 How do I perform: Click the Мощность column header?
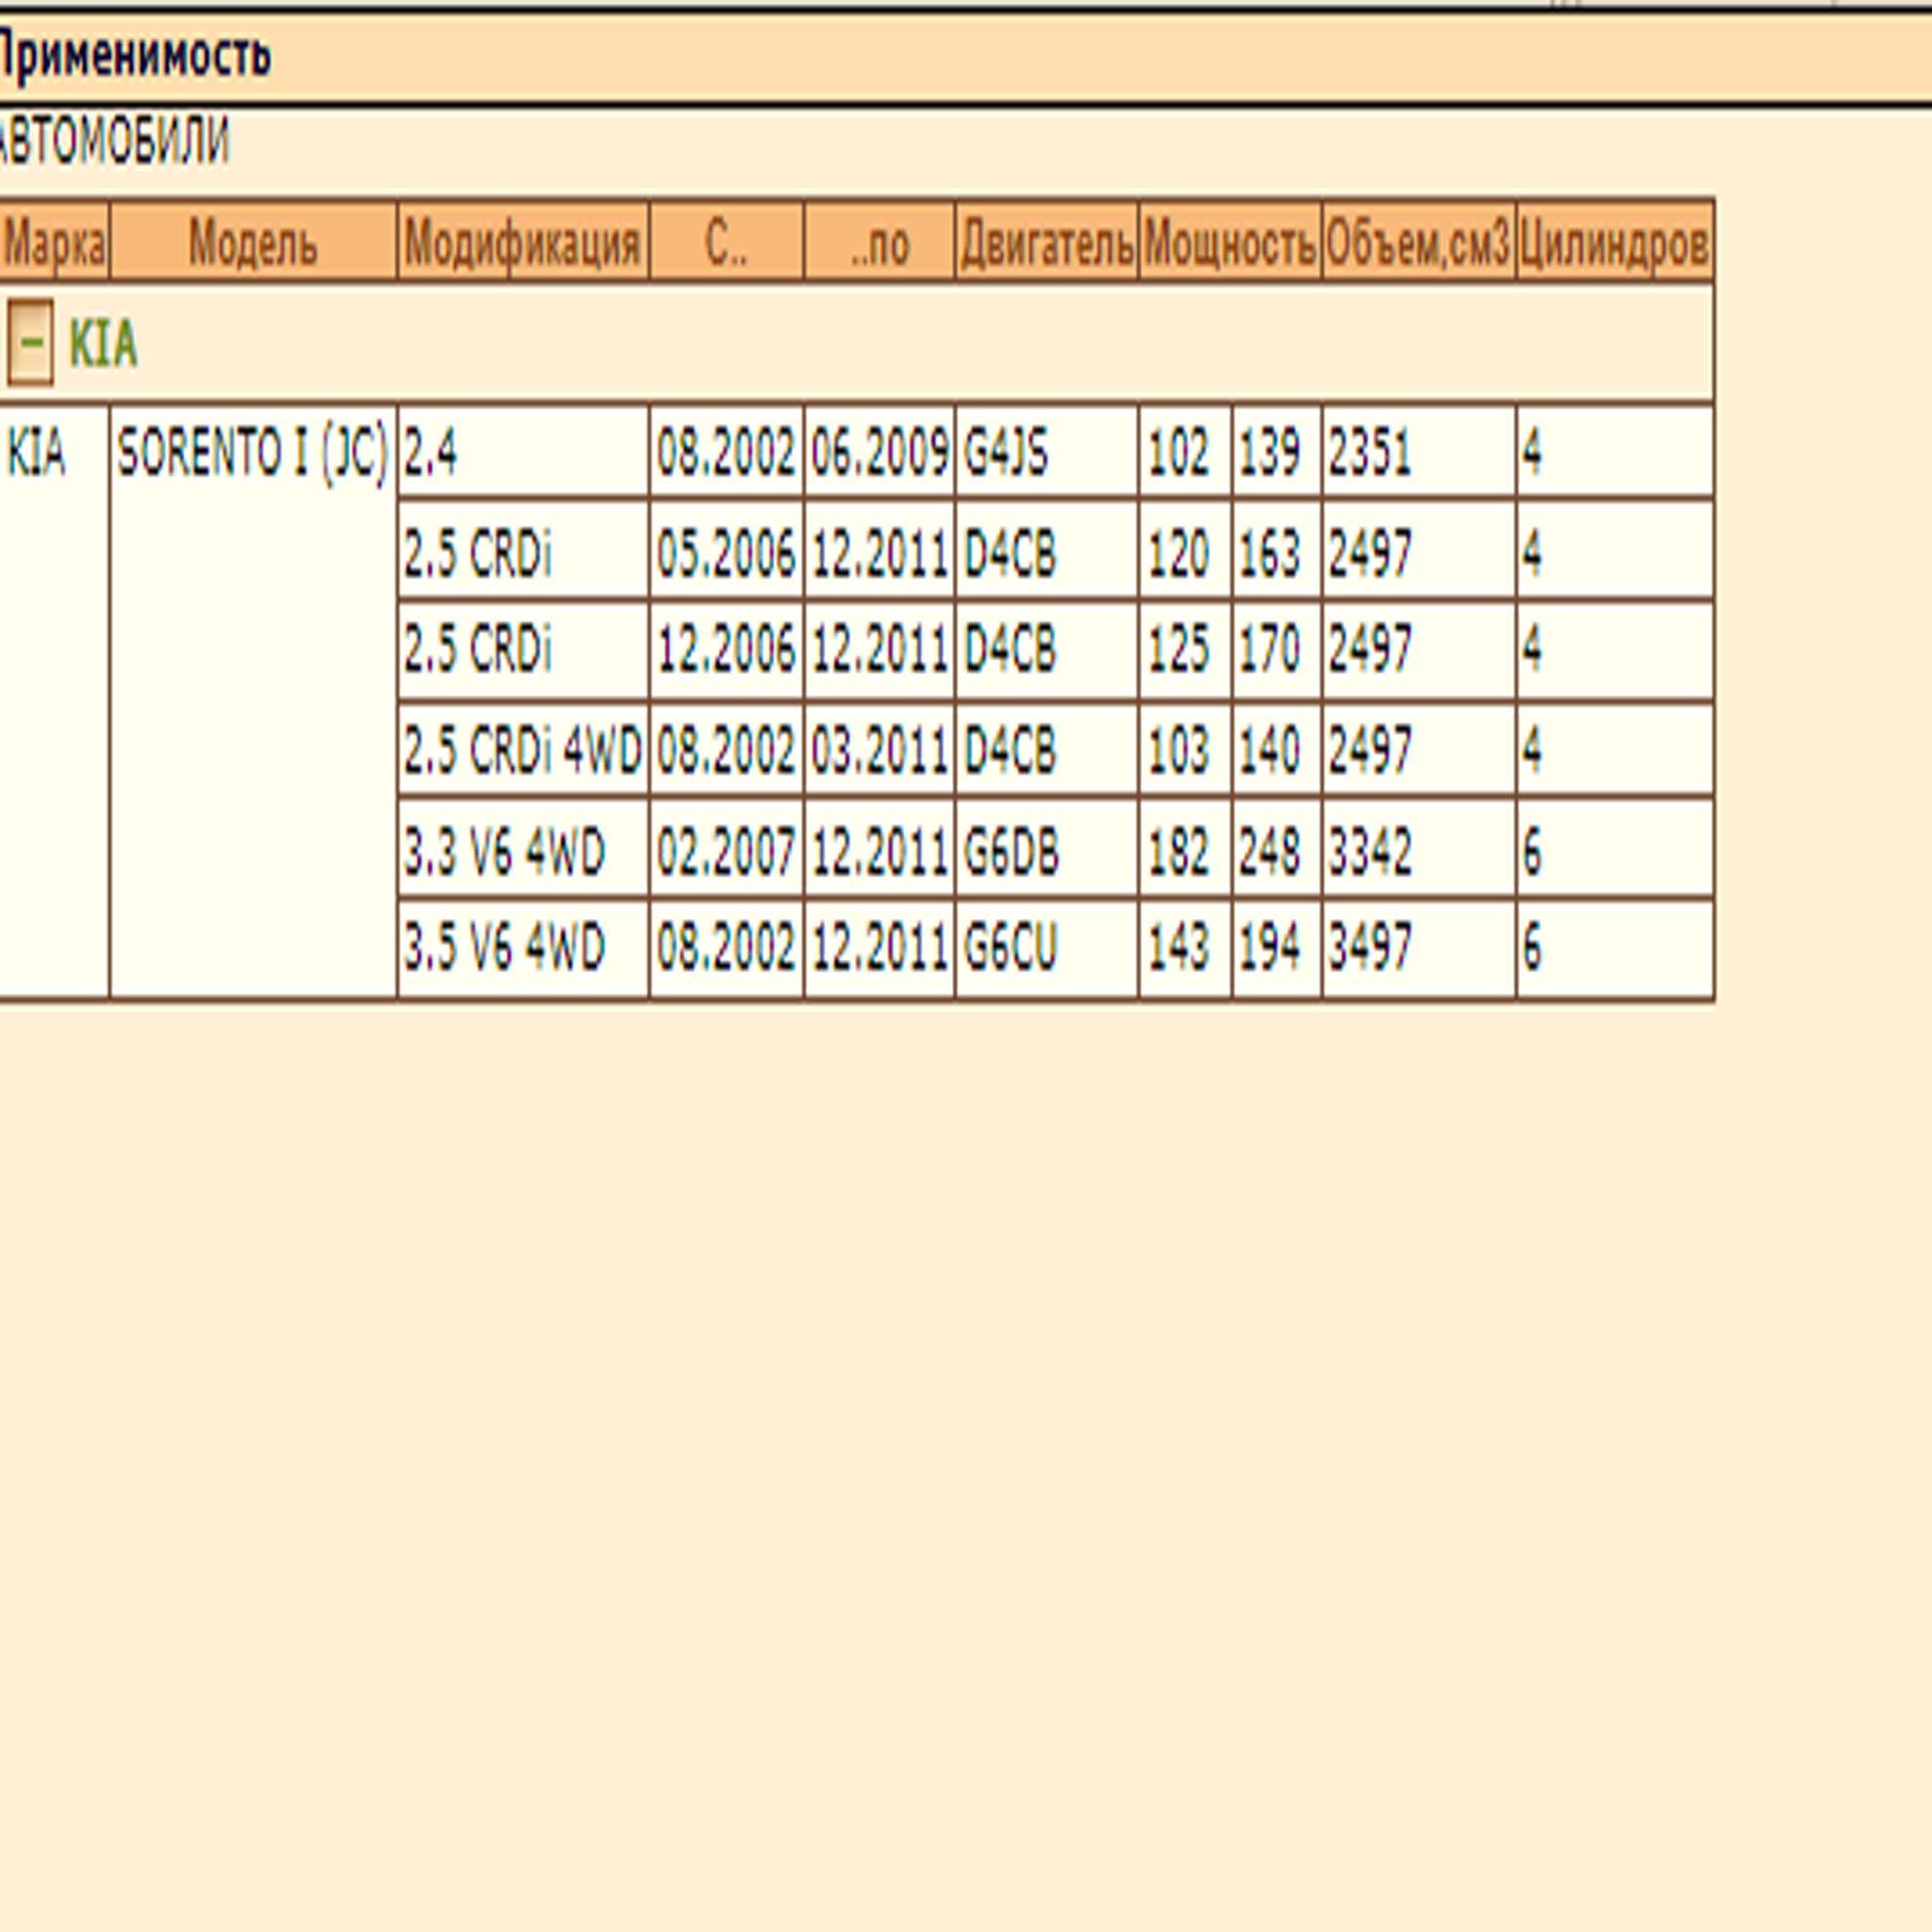[1229, 243]
